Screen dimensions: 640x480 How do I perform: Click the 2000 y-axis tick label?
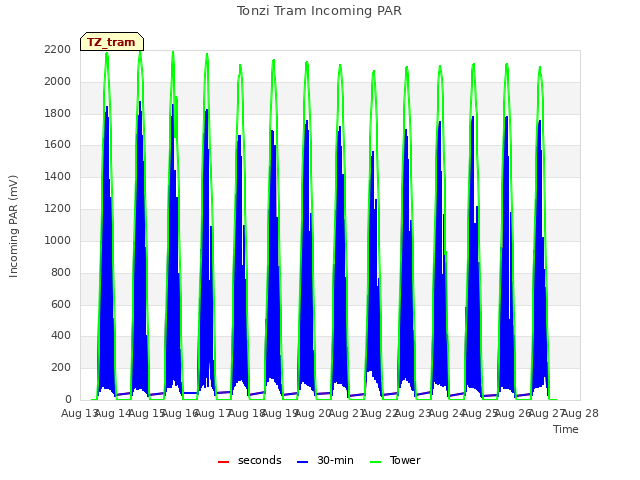click(x=58, y=82)
